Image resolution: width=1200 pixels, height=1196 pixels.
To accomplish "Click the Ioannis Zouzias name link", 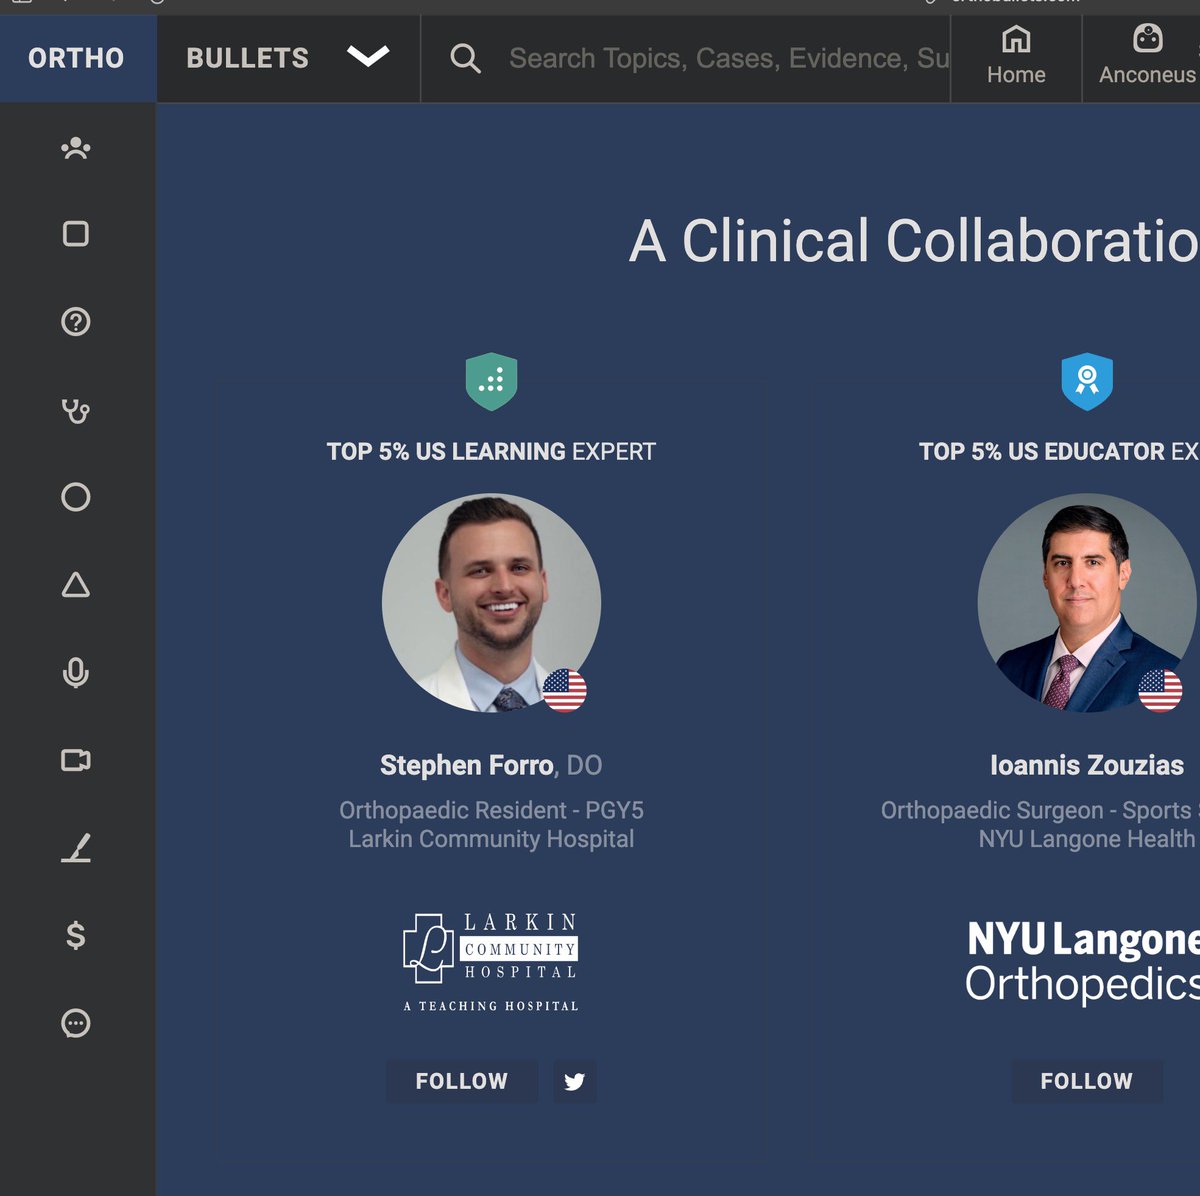I will (1087, 765).
